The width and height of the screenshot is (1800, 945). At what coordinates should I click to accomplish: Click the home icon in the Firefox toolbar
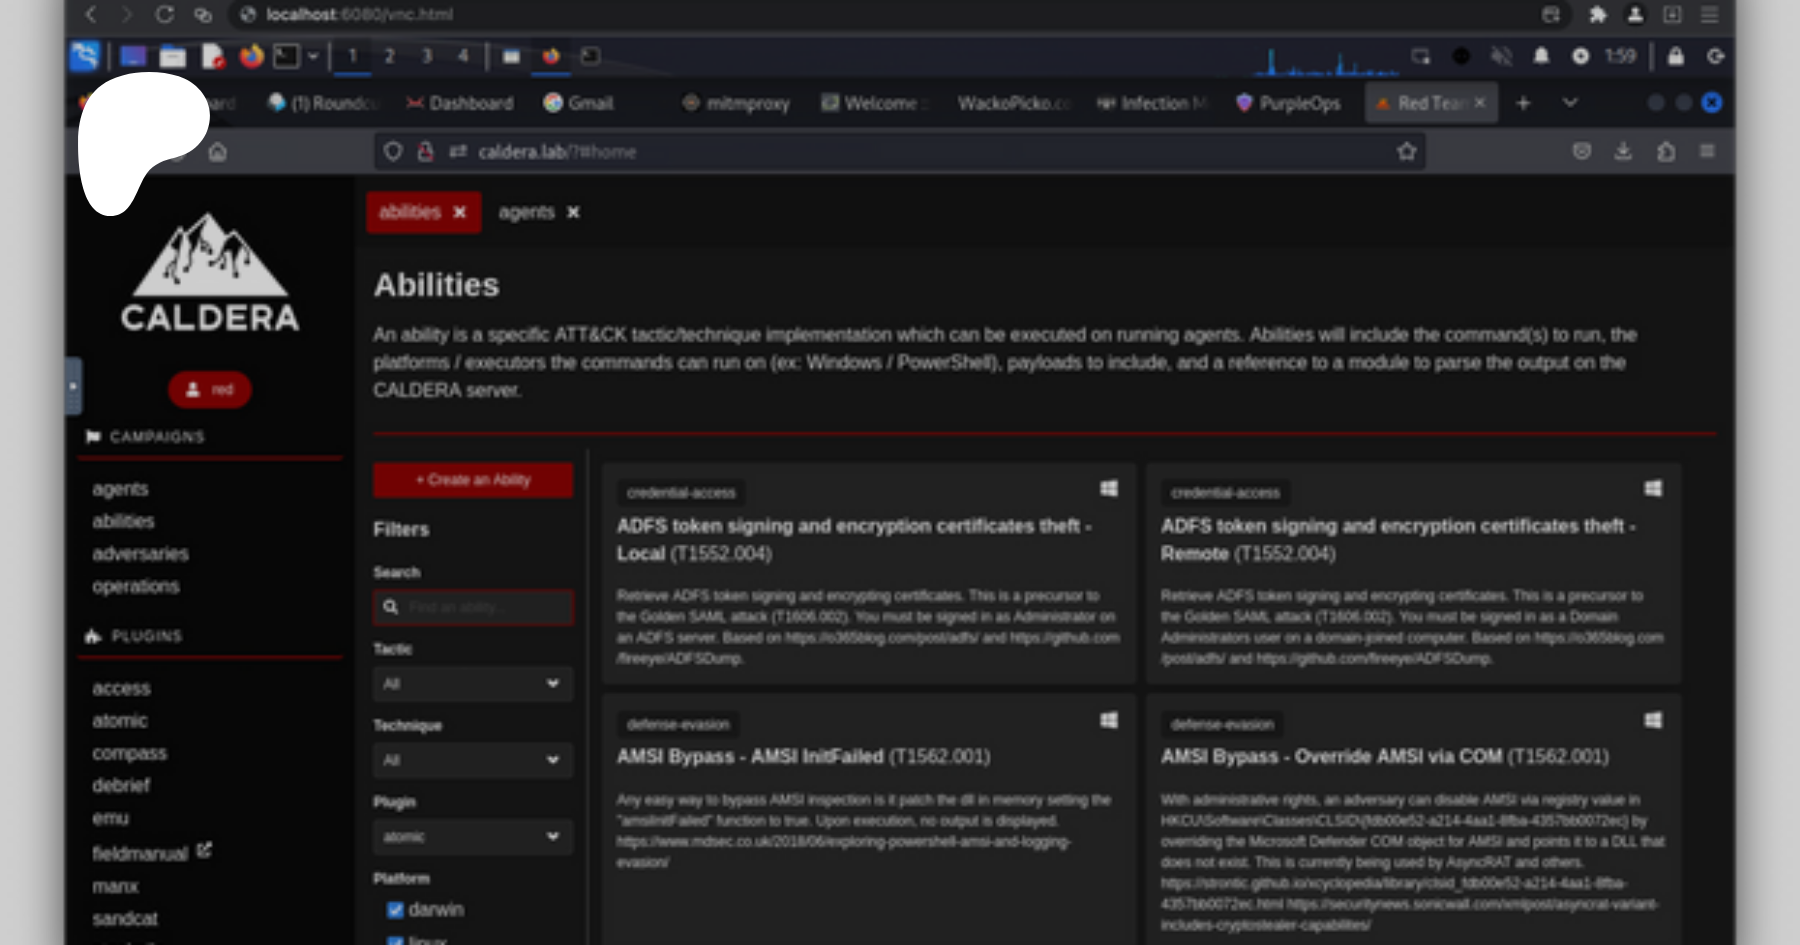click(x=218, y=152)
